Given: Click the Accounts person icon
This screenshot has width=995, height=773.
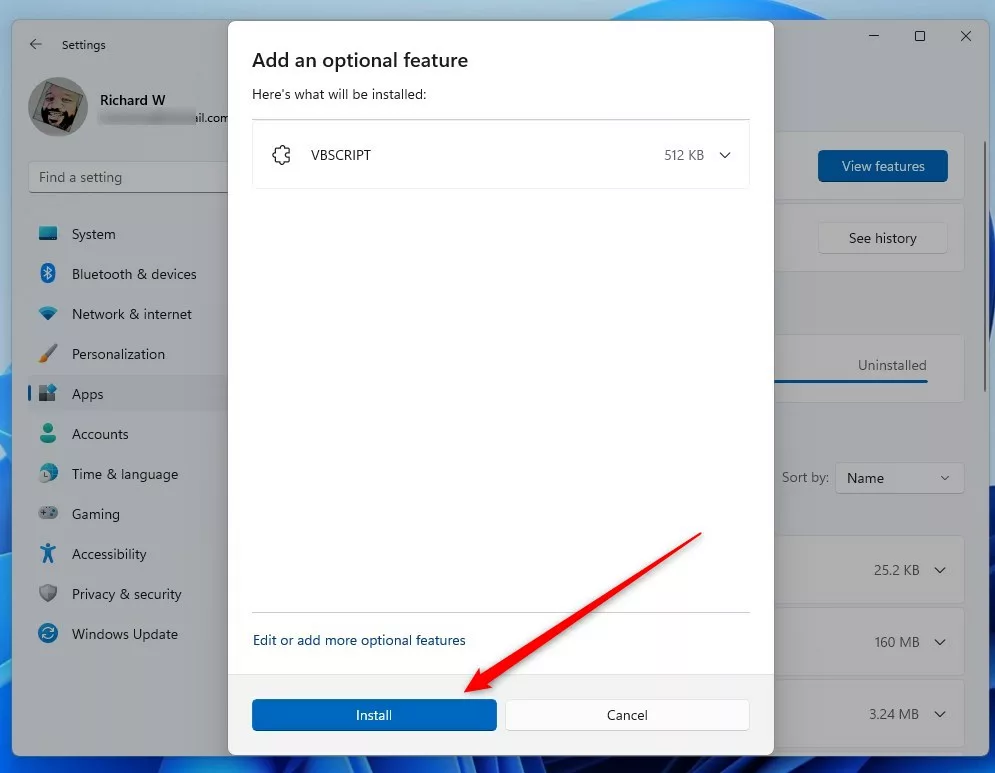Looking at the screenshot, I should click(x=48, y=433).
